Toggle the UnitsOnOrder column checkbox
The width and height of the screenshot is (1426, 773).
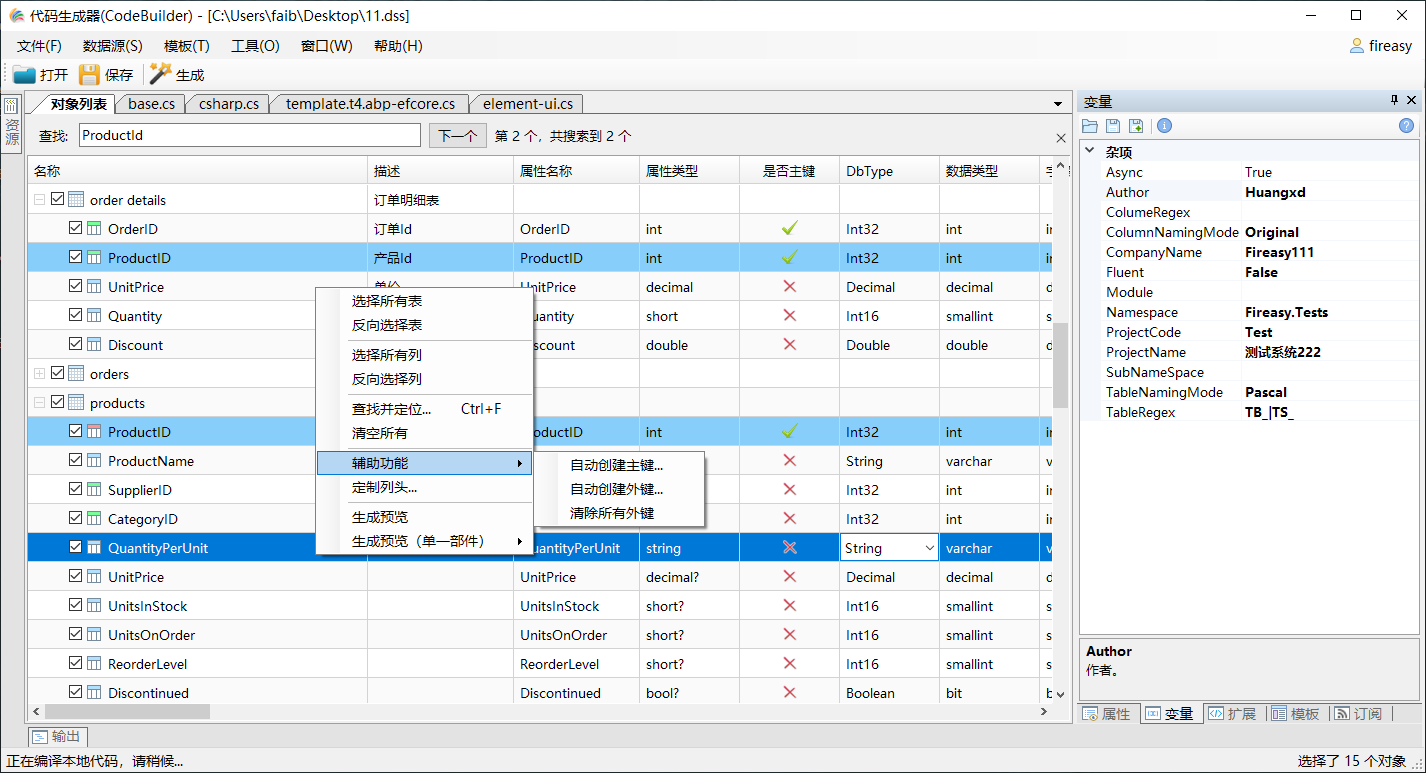click(75, 634)
